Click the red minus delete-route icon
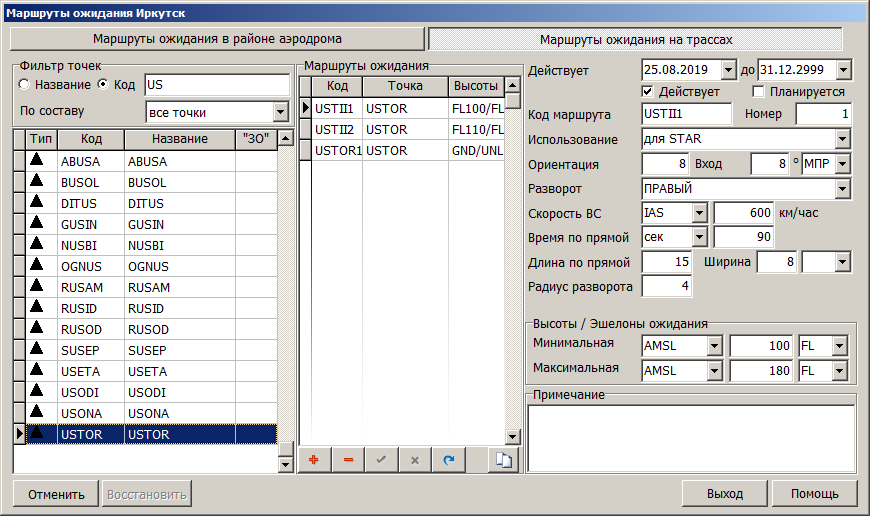Screen dimensions: 870x516 348,459
